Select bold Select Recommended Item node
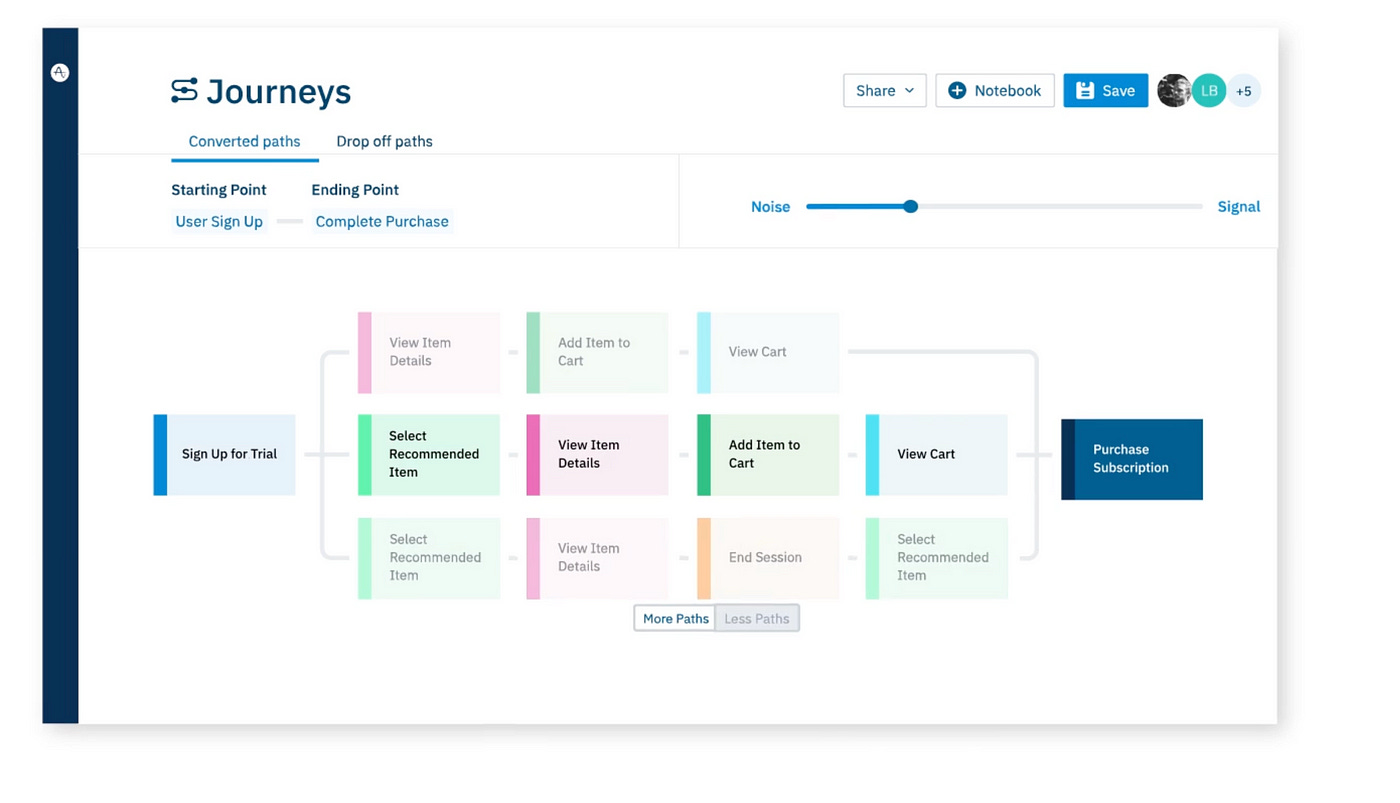The height and width of the screenshot is (803, 1400). click(x=429, y=455)
